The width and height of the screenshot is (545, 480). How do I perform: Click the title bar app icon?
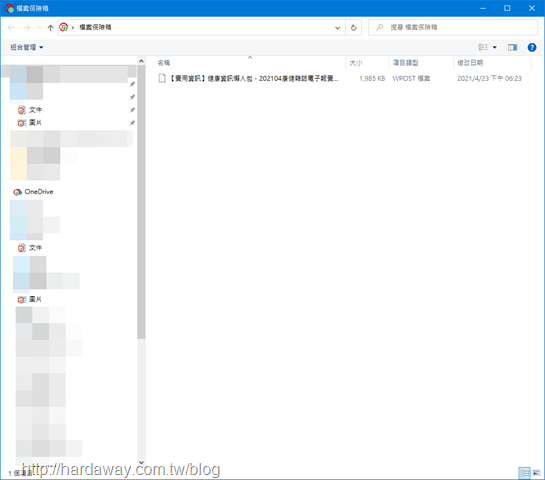coord(9,8)
